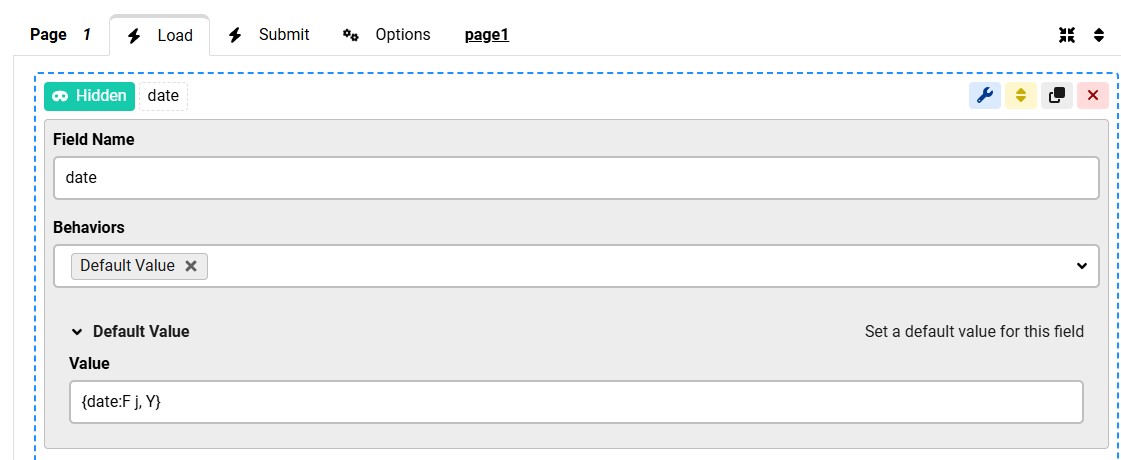This screenshot has width=1121, height=460.
Task: Click the black up-down arrows icon
Action: click(1099, 35)
